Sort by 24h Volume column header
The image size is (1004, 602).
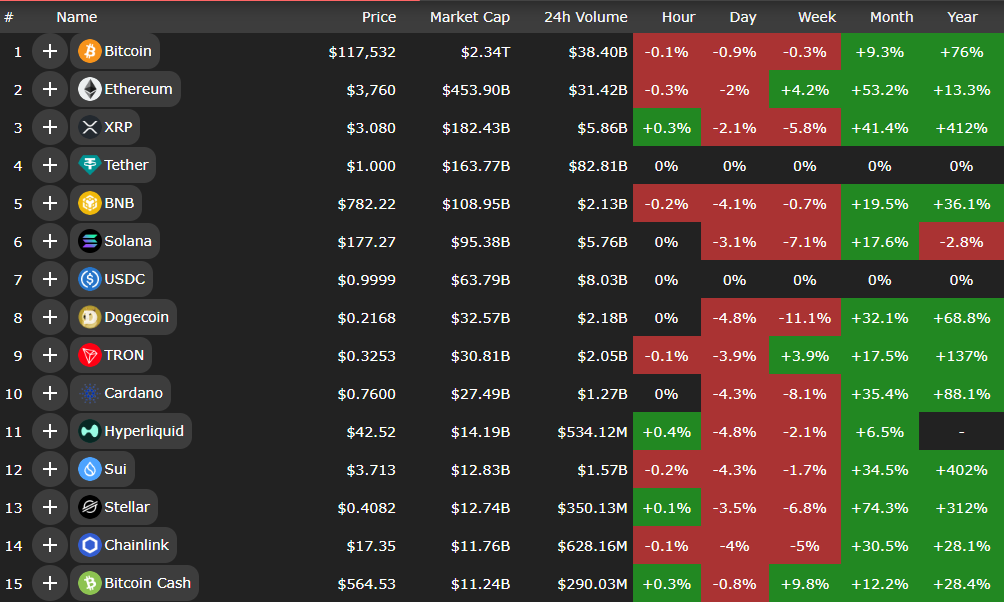pyautogui.click(x=585, y=17)
